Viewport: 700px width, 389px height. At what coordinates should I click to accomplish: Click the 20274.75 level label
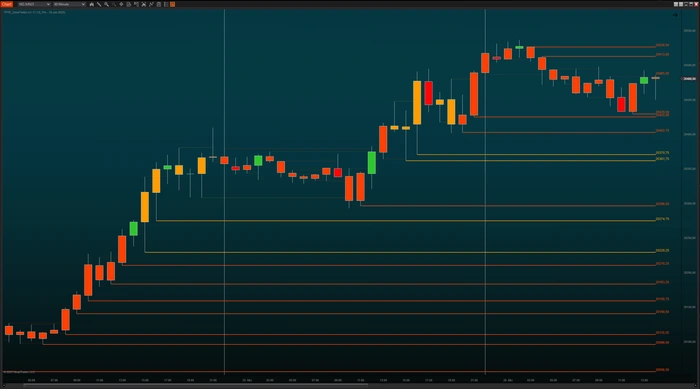662,219
